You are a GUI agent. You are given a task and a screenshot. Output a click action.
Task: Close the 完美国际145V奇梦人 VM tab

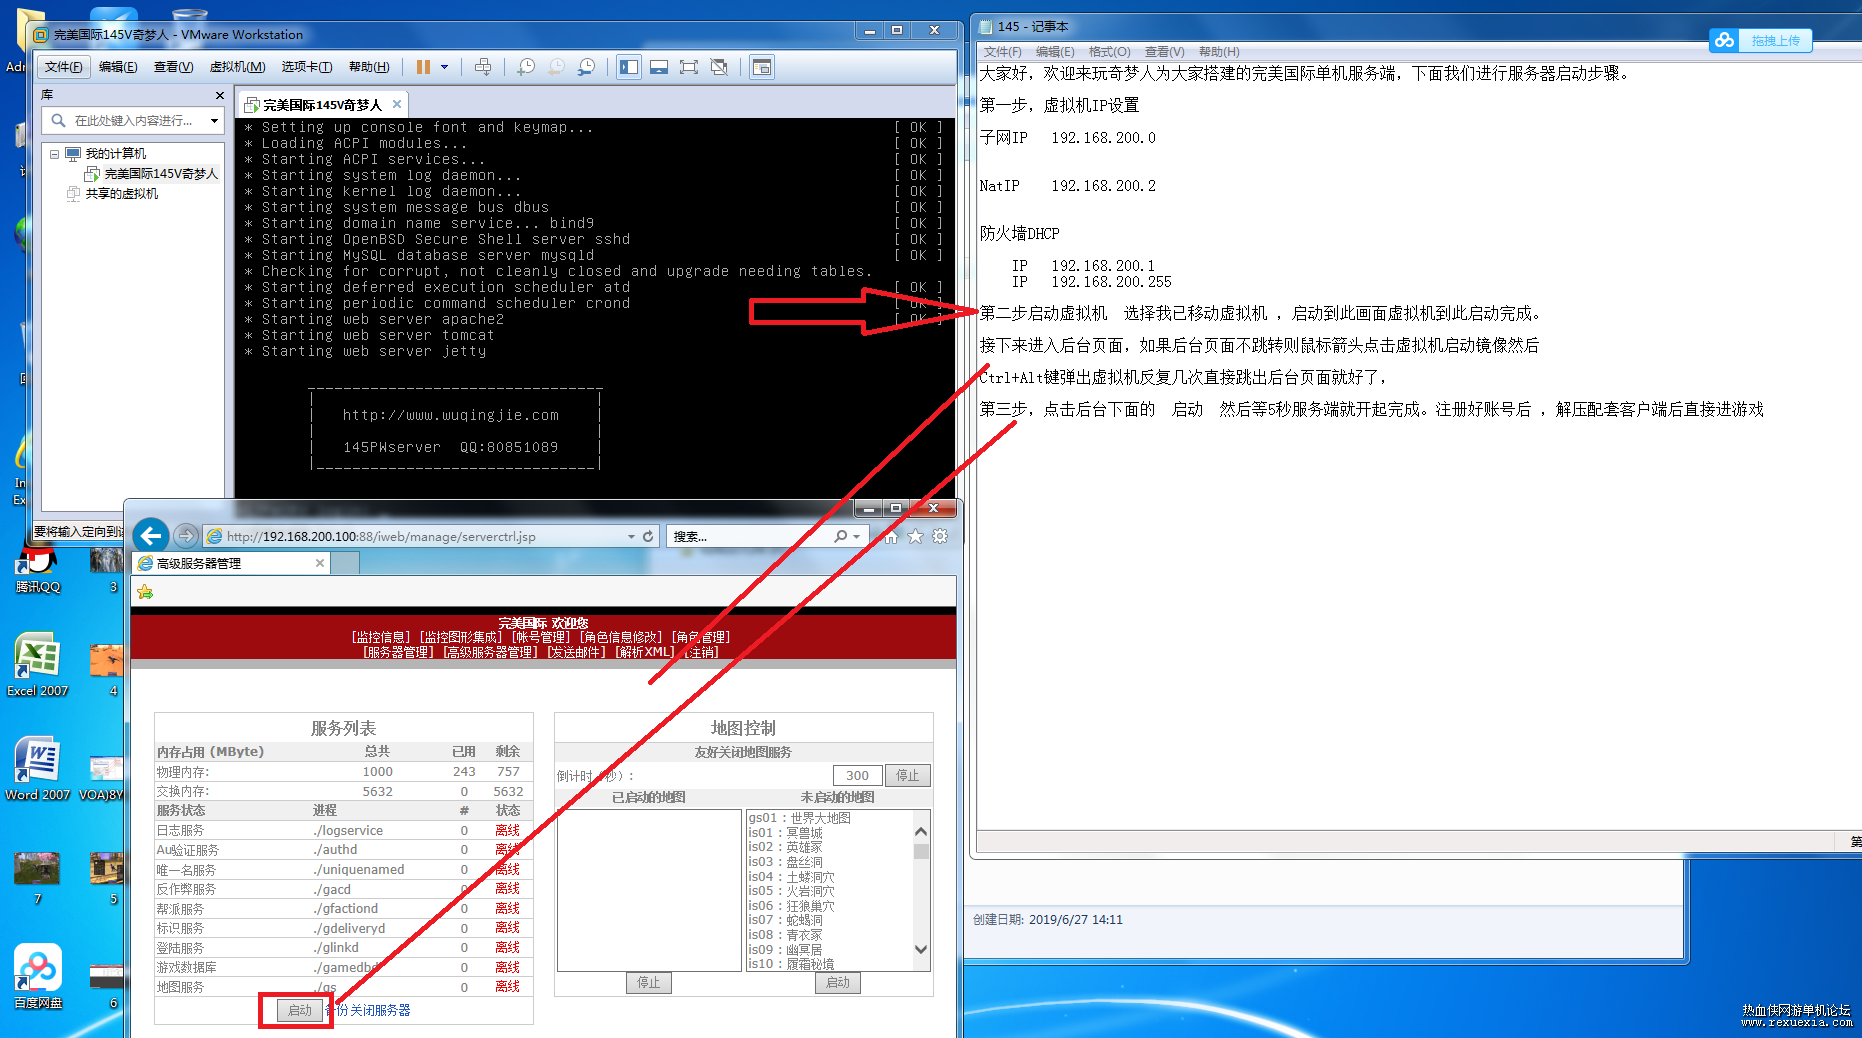pos(397,104)
